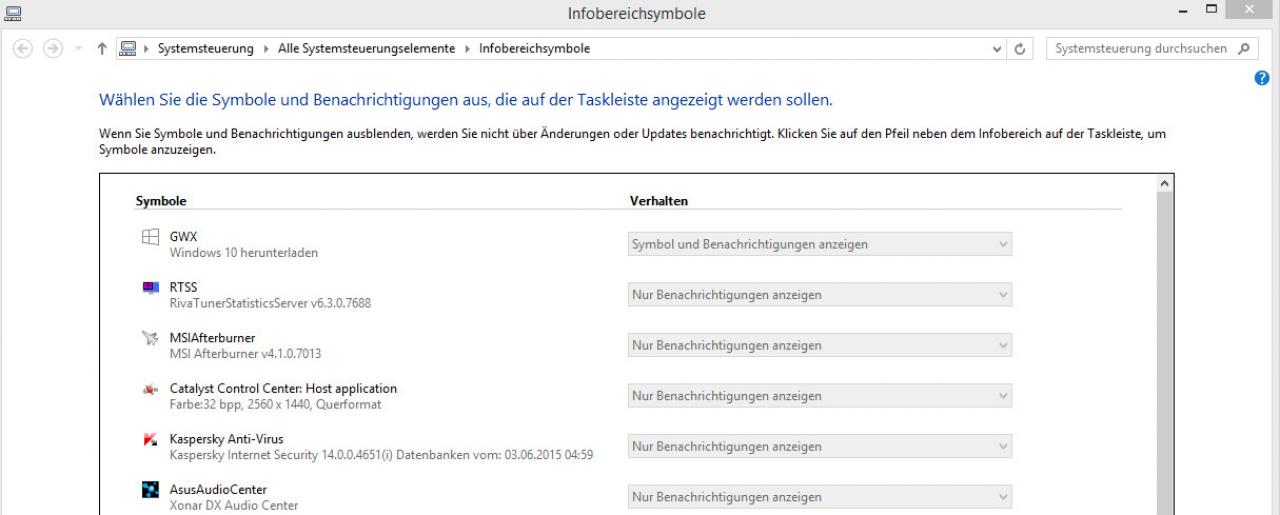Go forward with the forward arrow

[54, 48]
